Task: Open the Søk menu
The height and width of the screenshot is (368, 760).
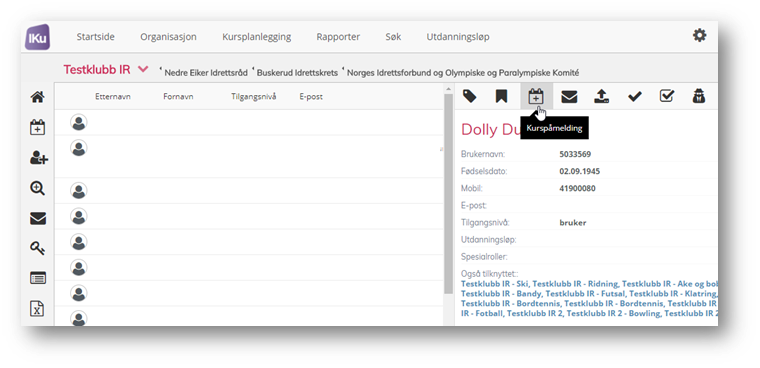Action: [x=393, y=37]
